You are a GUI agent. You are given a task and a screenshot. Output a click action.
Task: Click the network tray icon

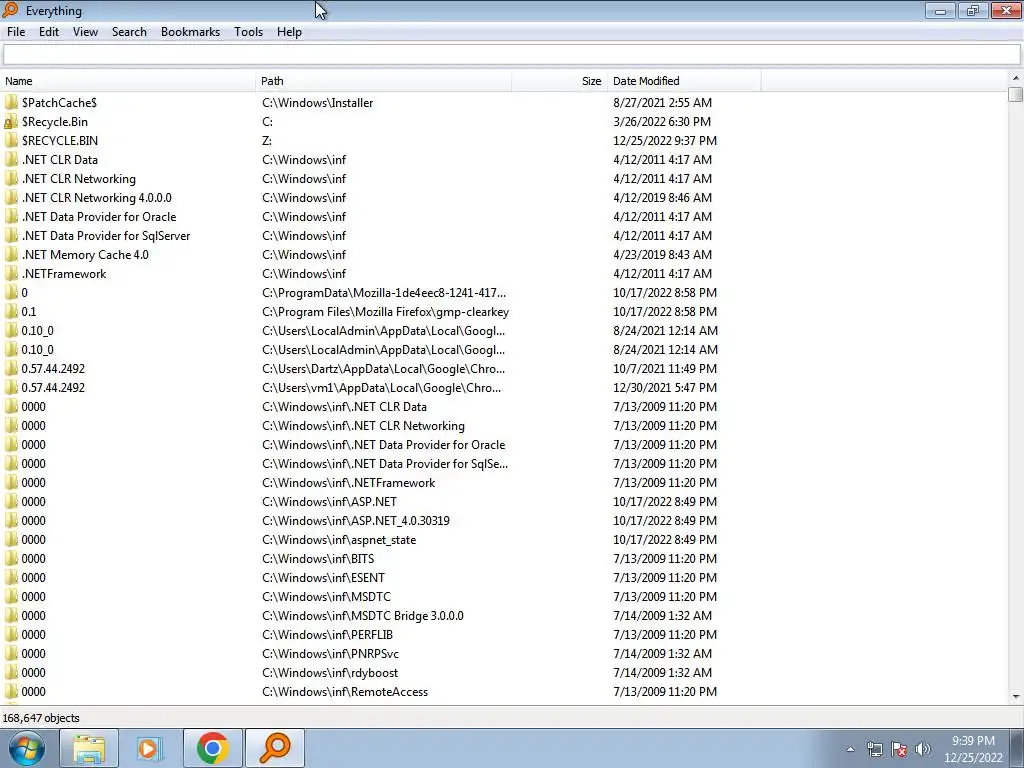click(x=874, y=749)
